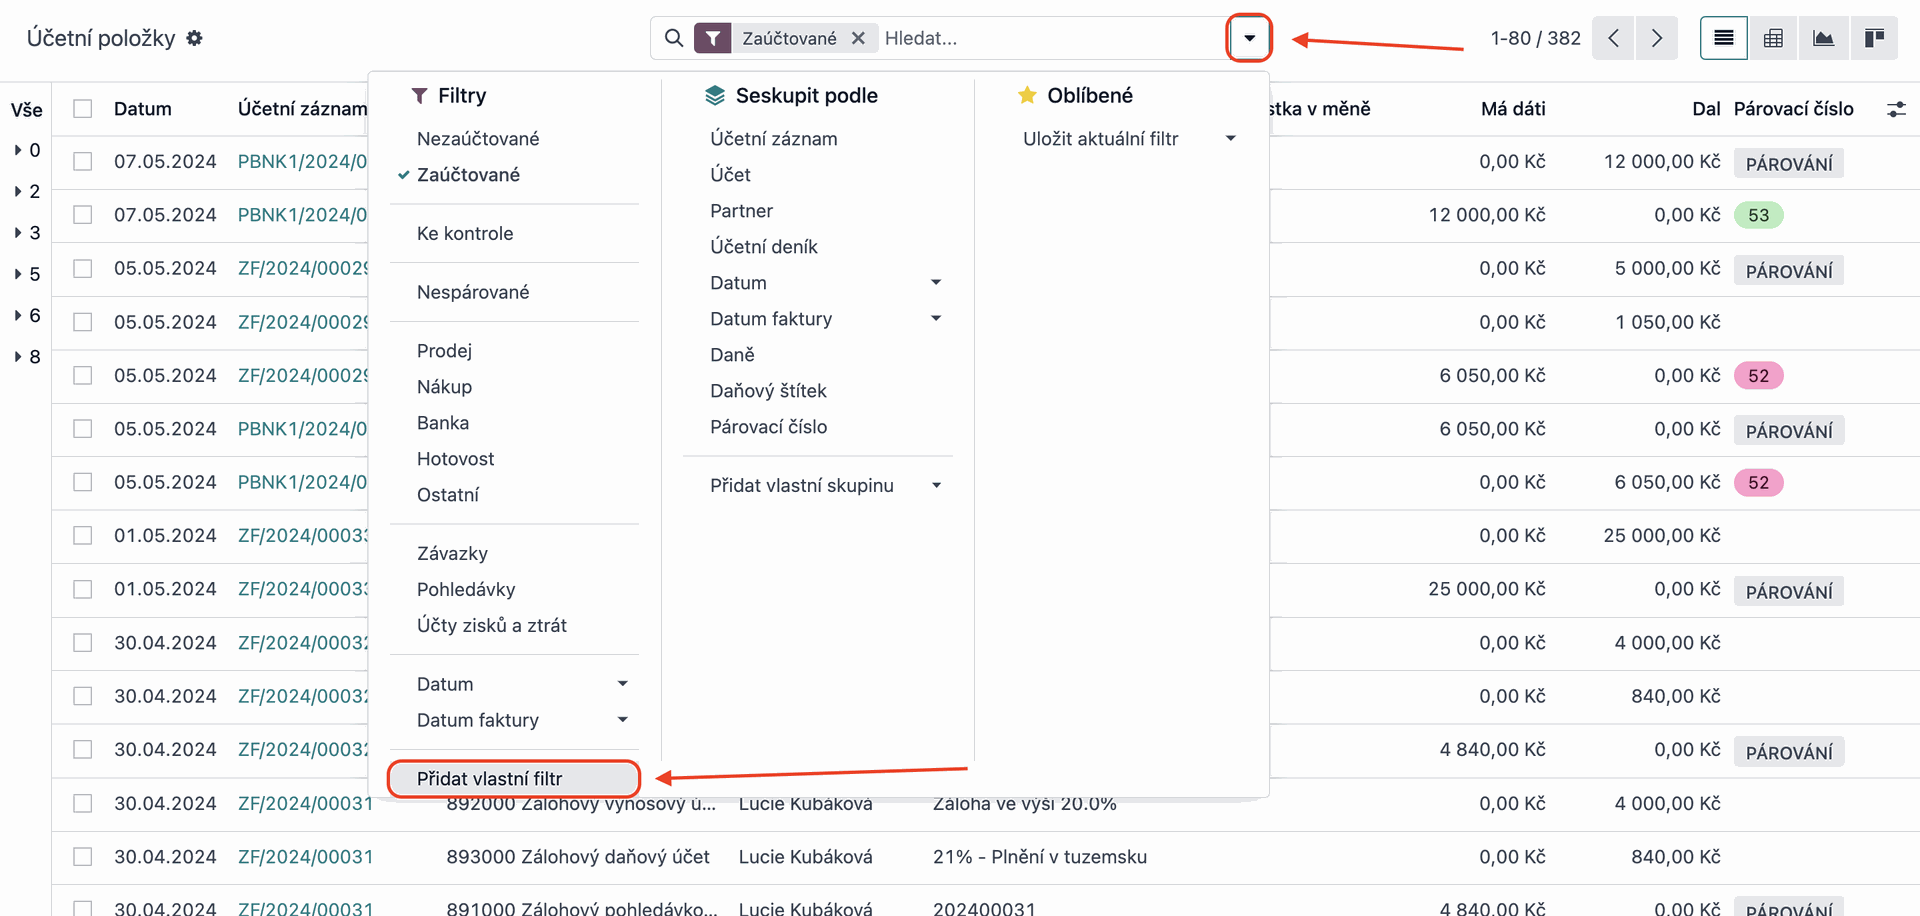The width and height of the screenshot is (1920, 916).
Task: Switch to list view
Action: [x=1724, y=38]
